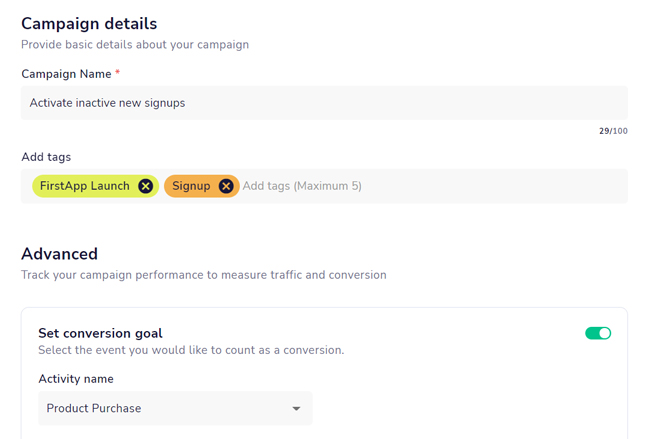Disable the Set conversion goal switch
Image resolution: width=650 pixels, height=439 pixels.
[598, 333]
